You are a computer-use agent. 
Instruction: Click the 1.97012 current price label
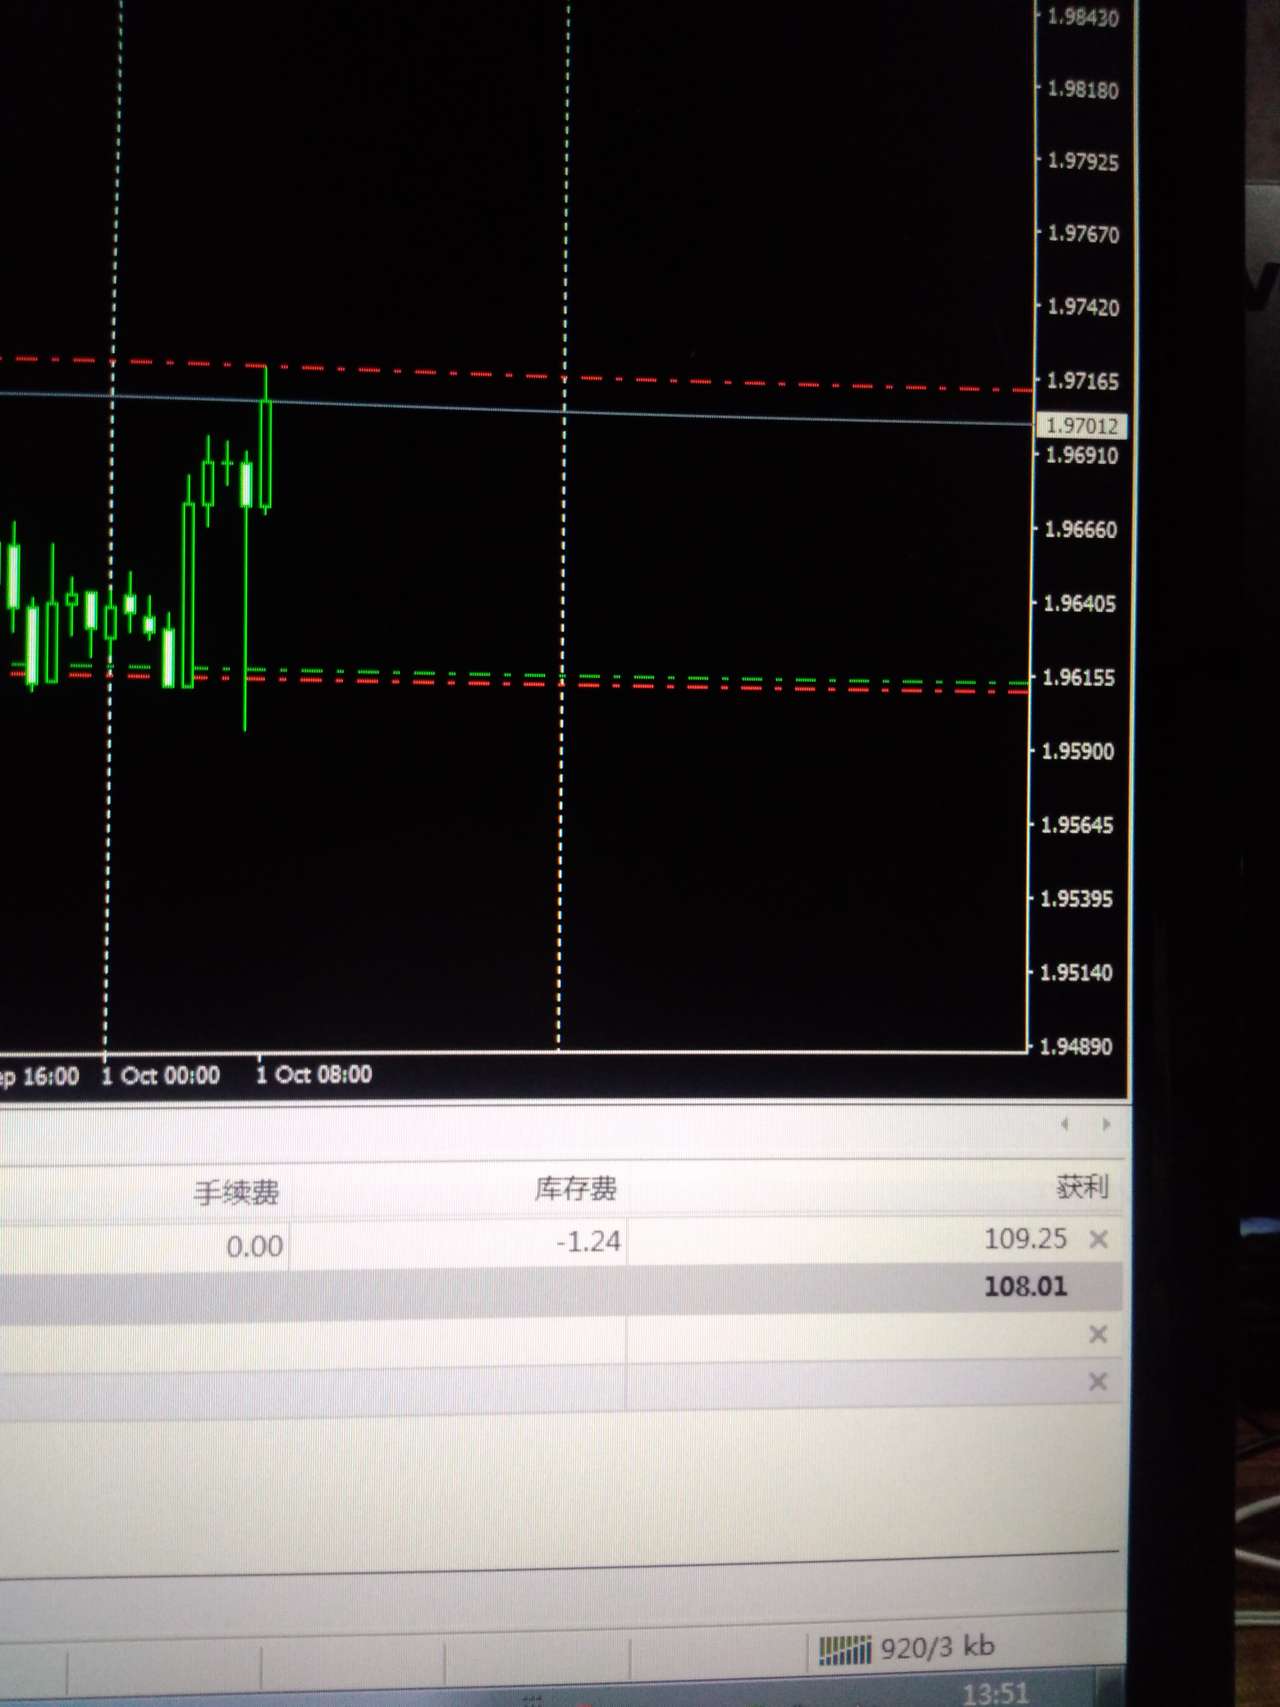1082,426
